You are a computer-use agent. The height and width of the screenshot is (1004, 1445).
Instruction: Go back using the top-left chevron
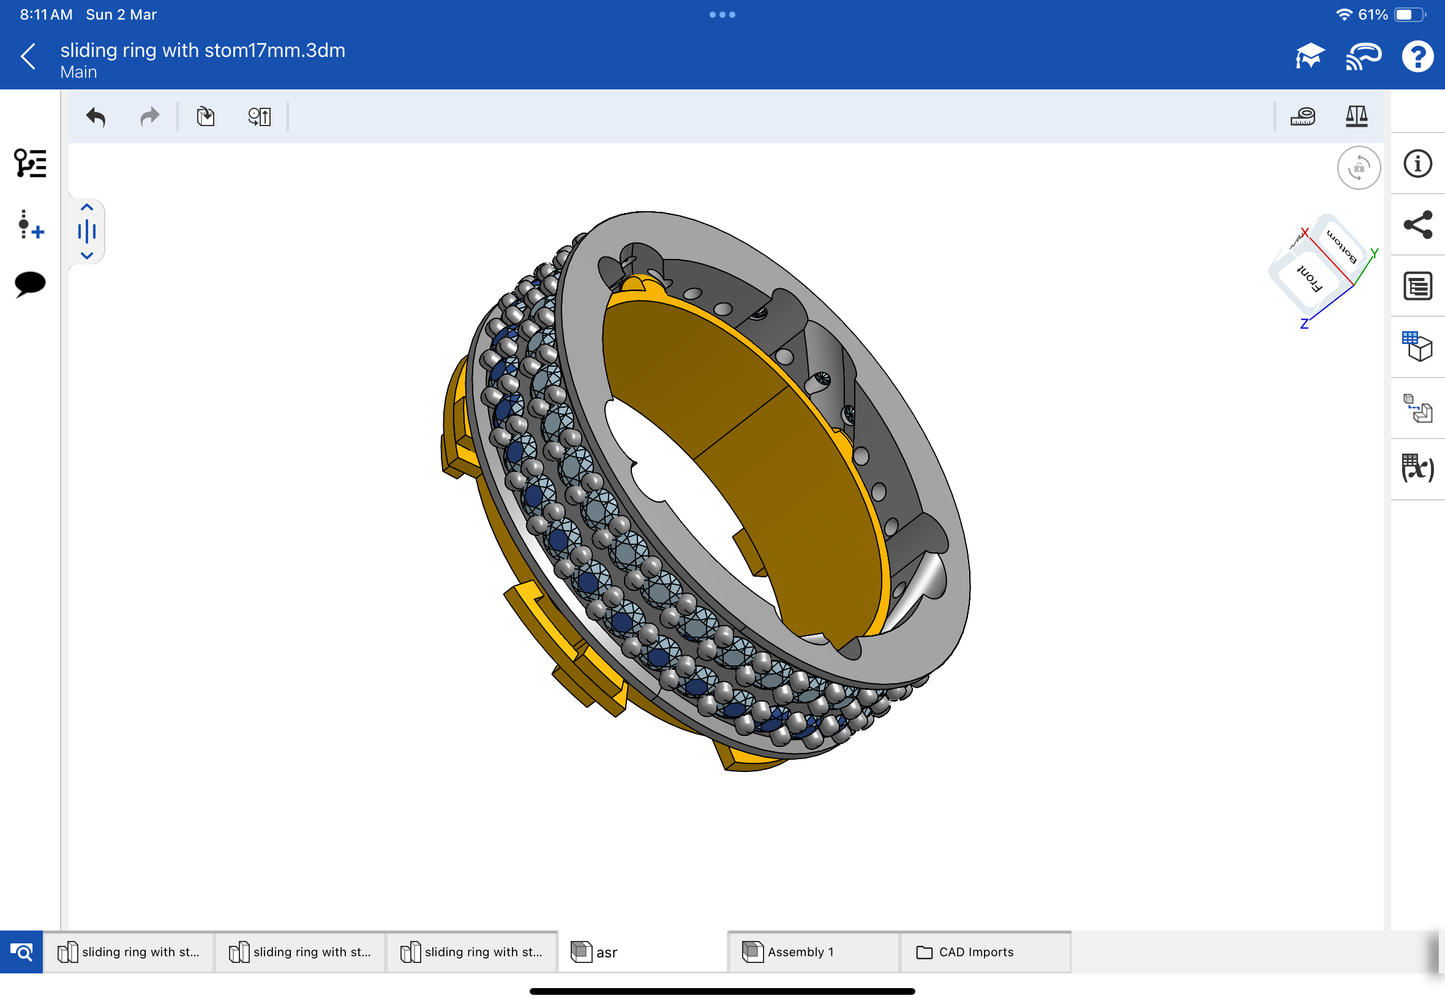28,57
